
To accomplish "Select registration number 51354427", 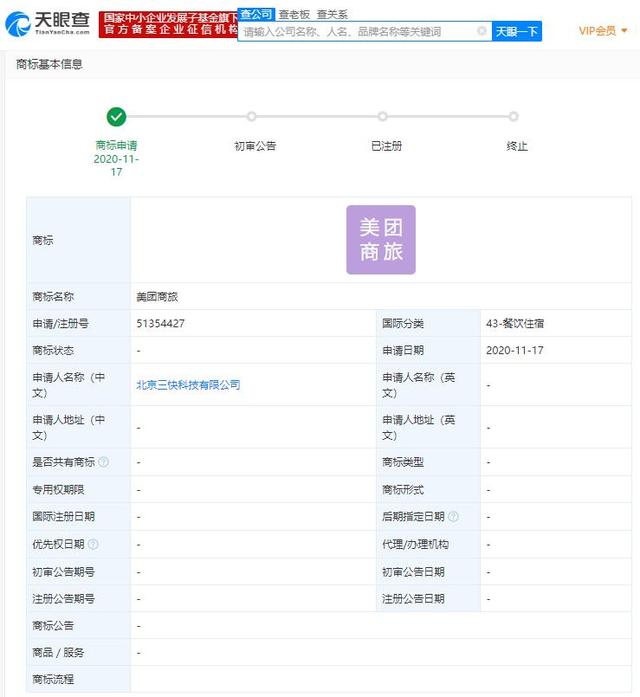I will point(160,324).
